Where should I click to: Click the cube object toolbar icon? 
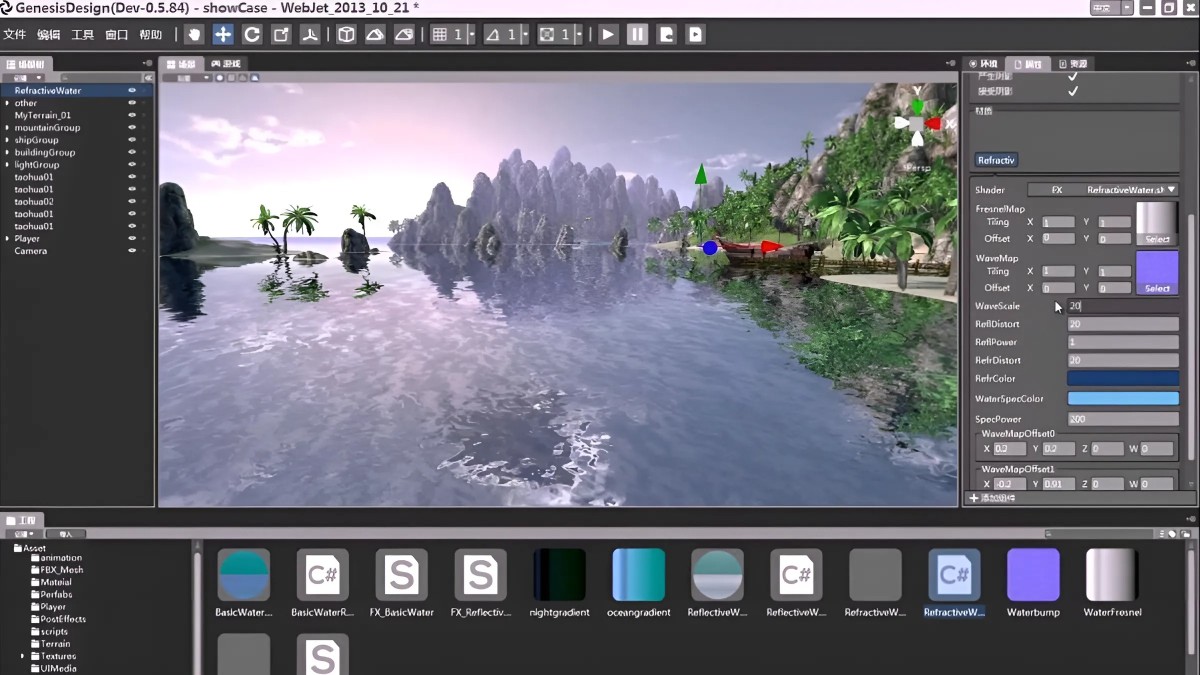(346, 35)
